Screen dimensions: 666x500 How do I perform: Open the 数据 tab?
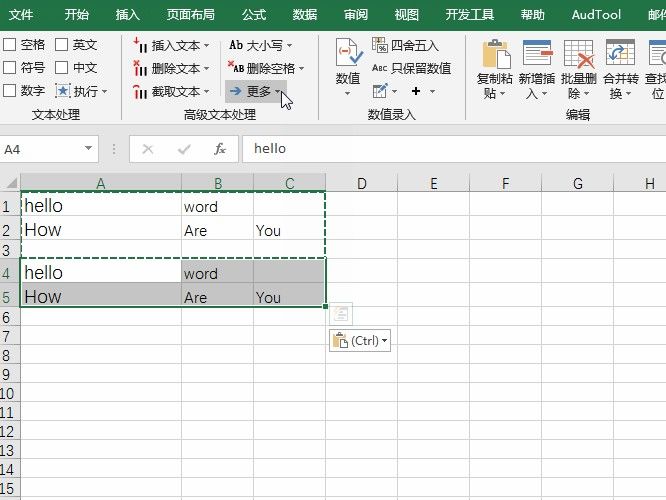pyautogui.click(x=305, y=15)
